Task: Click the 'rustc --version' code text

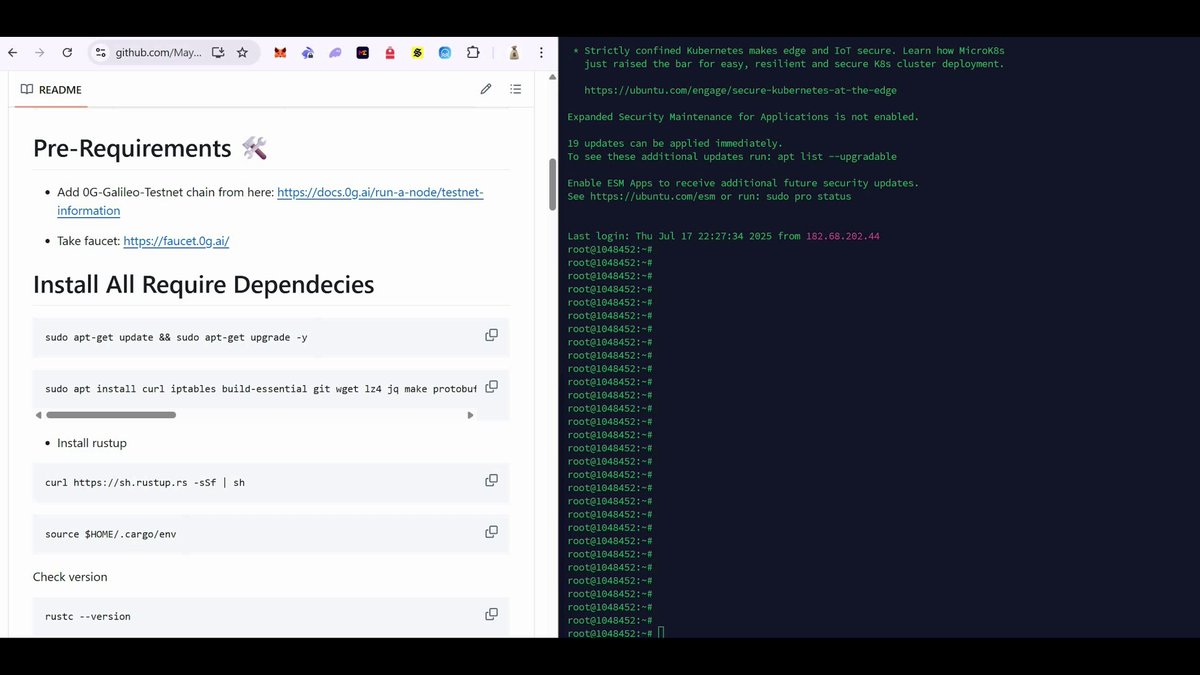Action: [x=88, y=616]
